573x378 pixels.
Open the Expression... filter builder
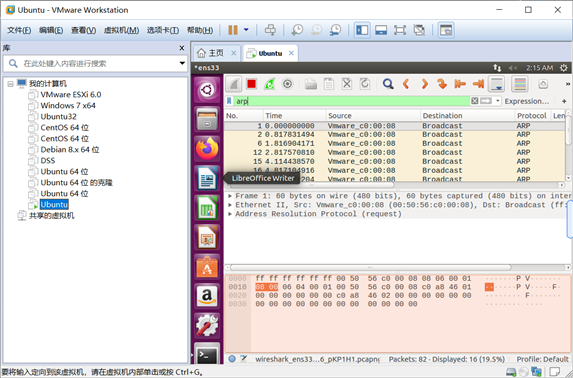pyautogui.click(x=527, y=101)
